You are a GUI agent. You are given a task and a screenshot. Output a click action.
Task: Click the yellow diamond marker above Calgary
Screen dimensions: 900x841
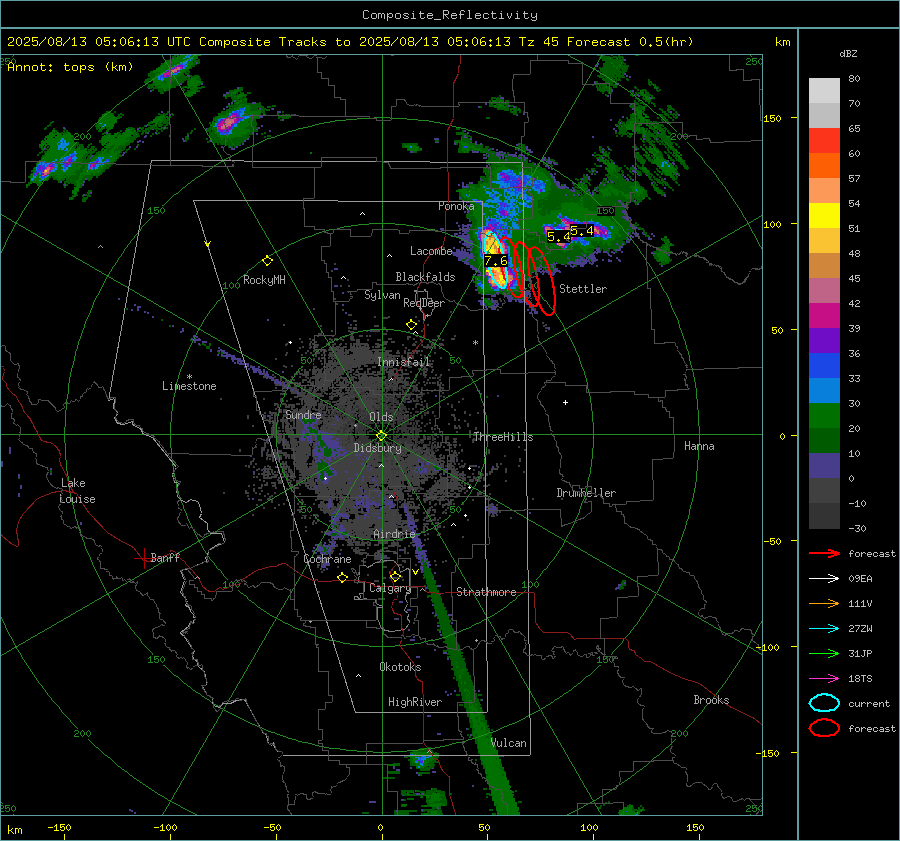coord(395,576)
